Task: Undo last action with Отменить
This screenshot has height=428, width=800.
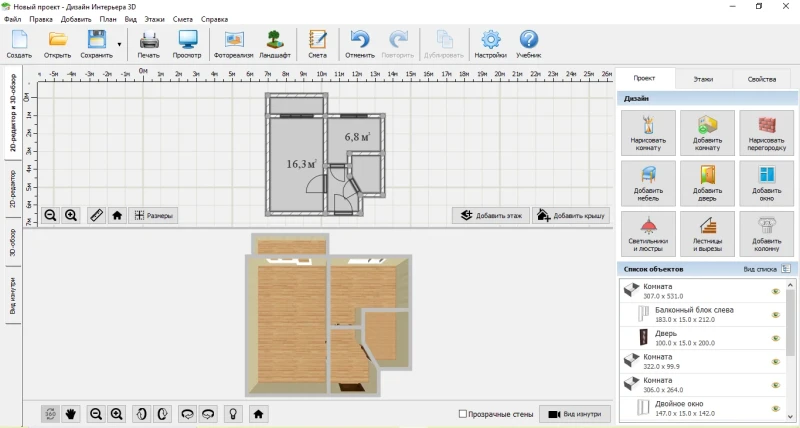Action: 360,44
